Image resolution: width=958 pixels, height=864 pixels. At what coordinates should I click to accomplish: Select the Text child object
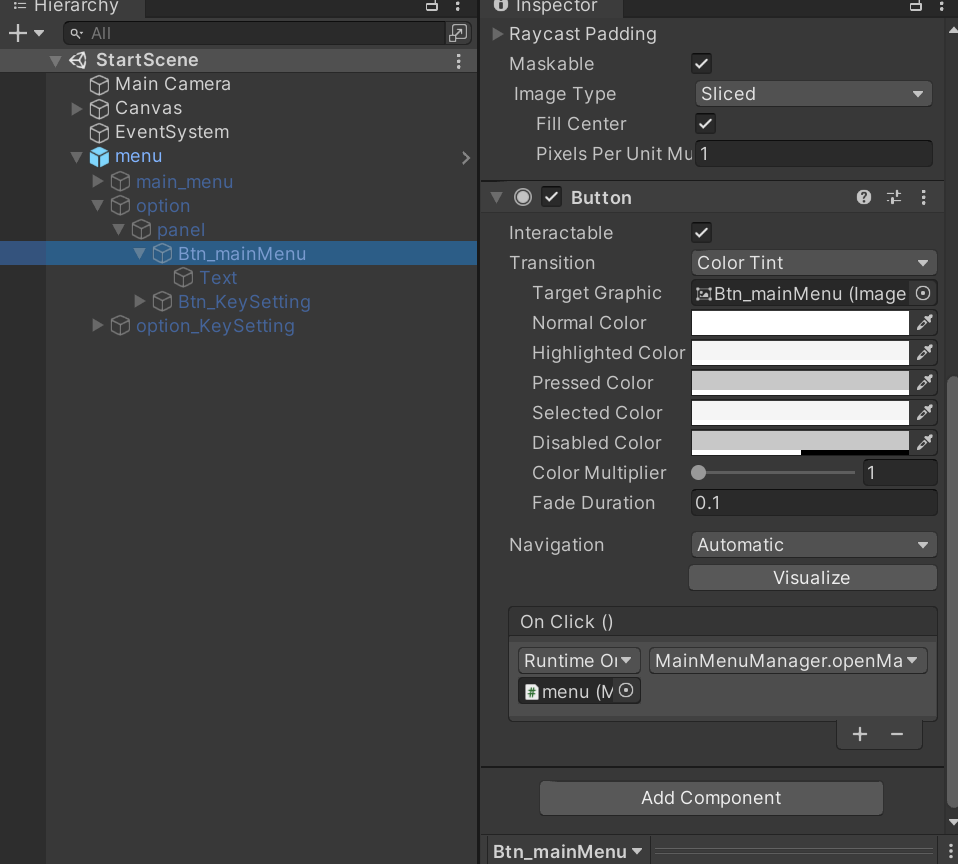coord(218,278)
